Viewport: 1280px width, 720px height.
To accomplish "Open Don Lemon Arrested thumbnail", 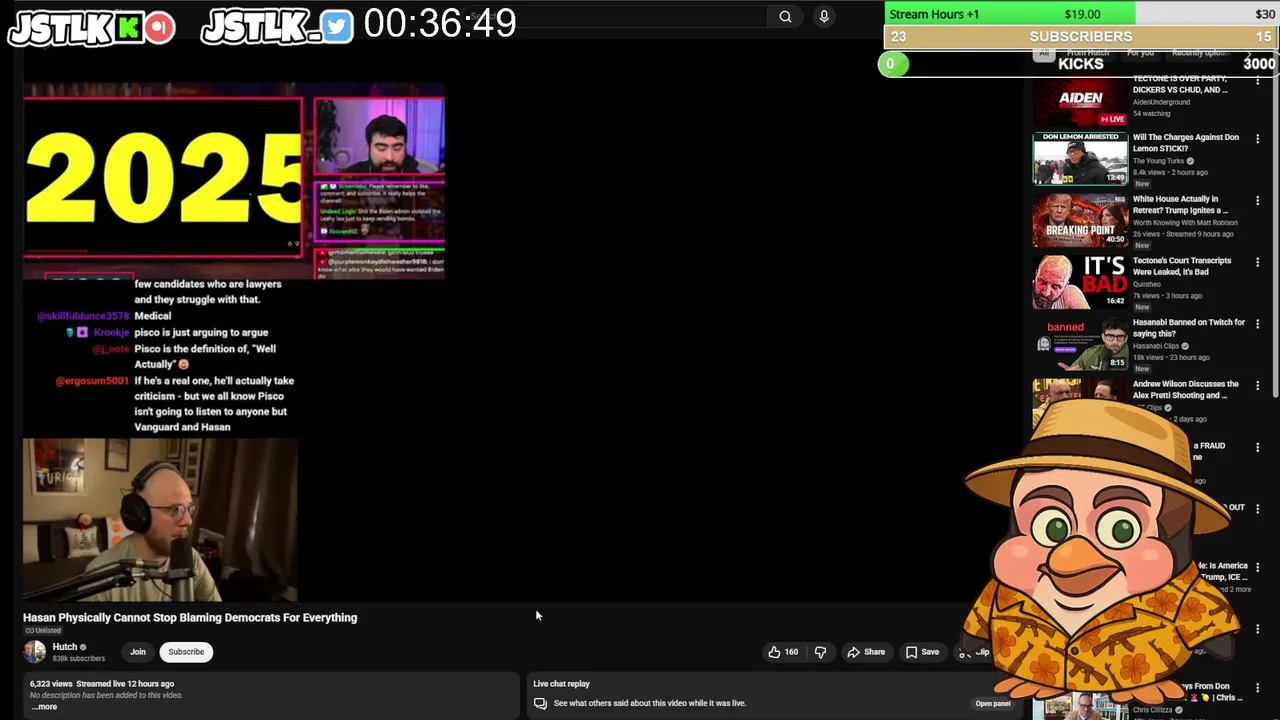I will pyautogui.click(x=1080, y=159).
